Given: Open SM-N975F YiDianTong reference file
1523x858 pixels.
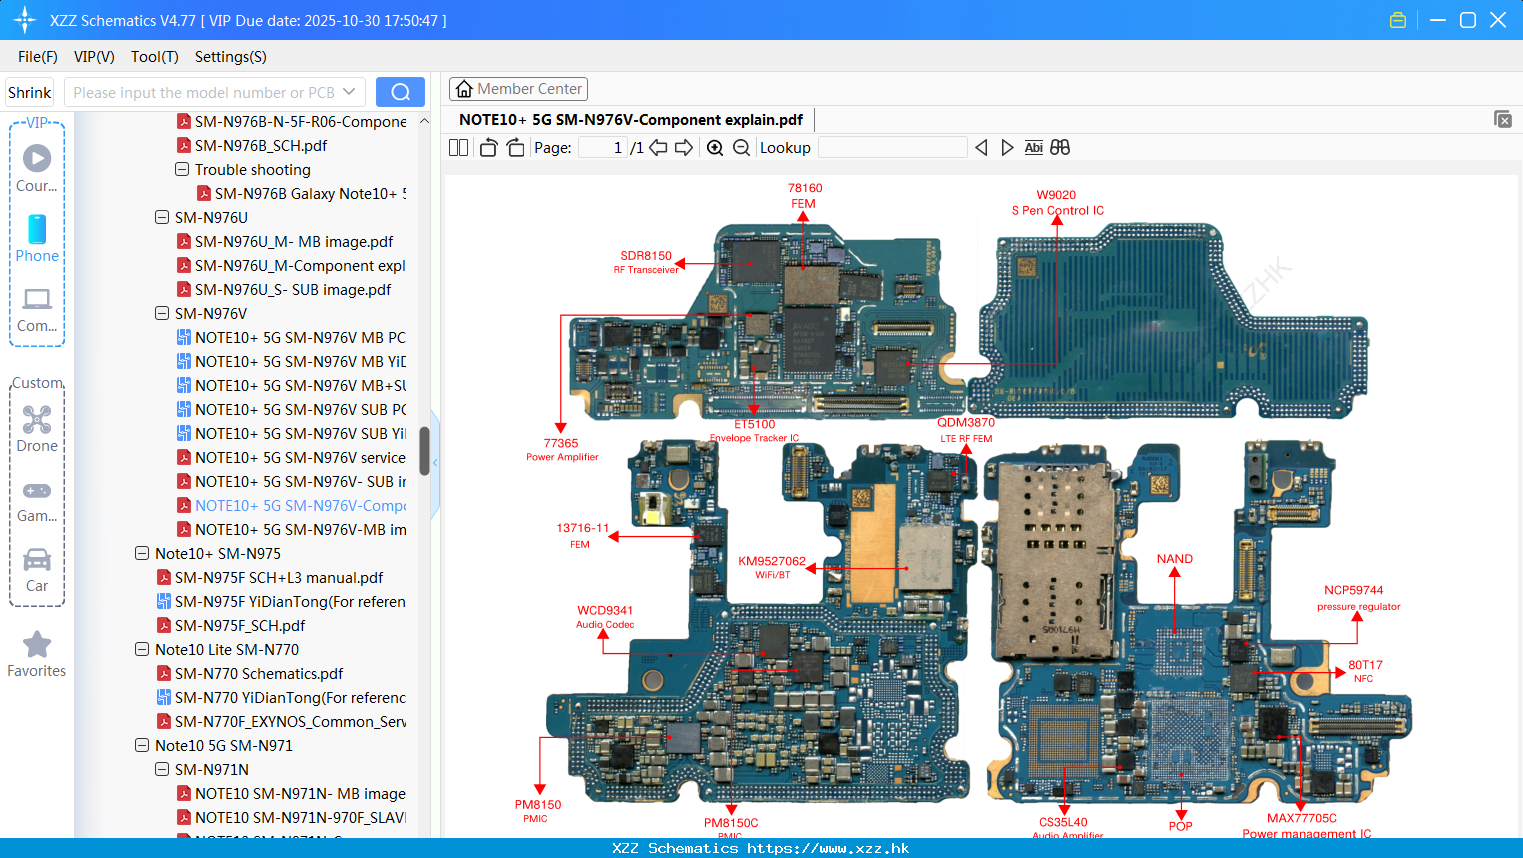Looking at the screenshot, I should point(281,601).
